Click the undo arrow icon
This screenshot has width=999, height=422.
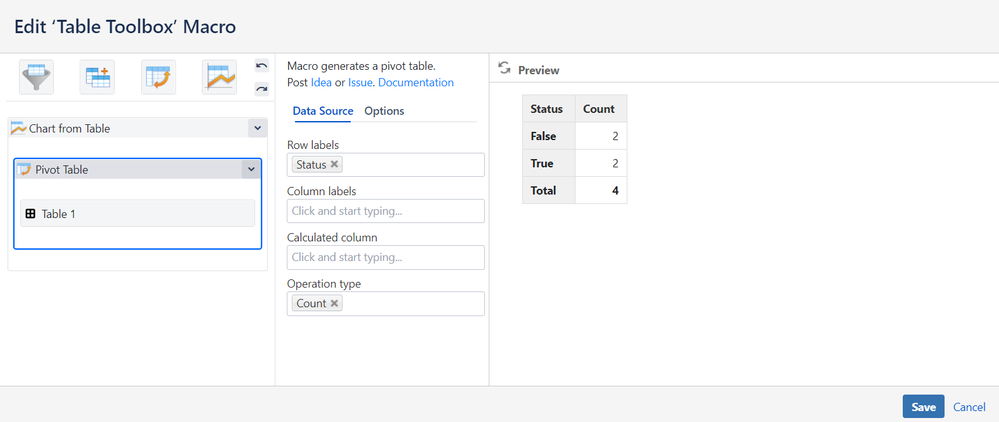click(261, 66)
